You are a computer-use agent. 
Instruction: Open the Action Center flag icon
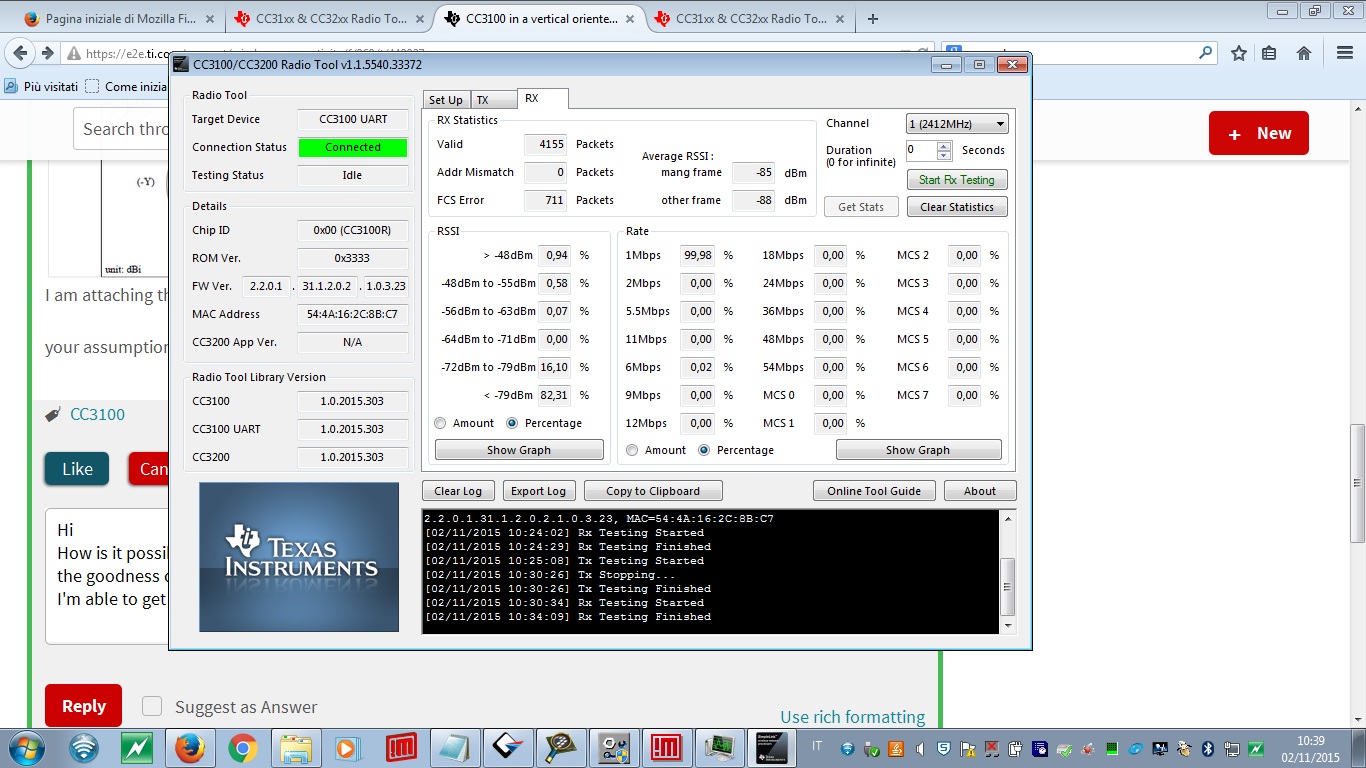[967, 748]
